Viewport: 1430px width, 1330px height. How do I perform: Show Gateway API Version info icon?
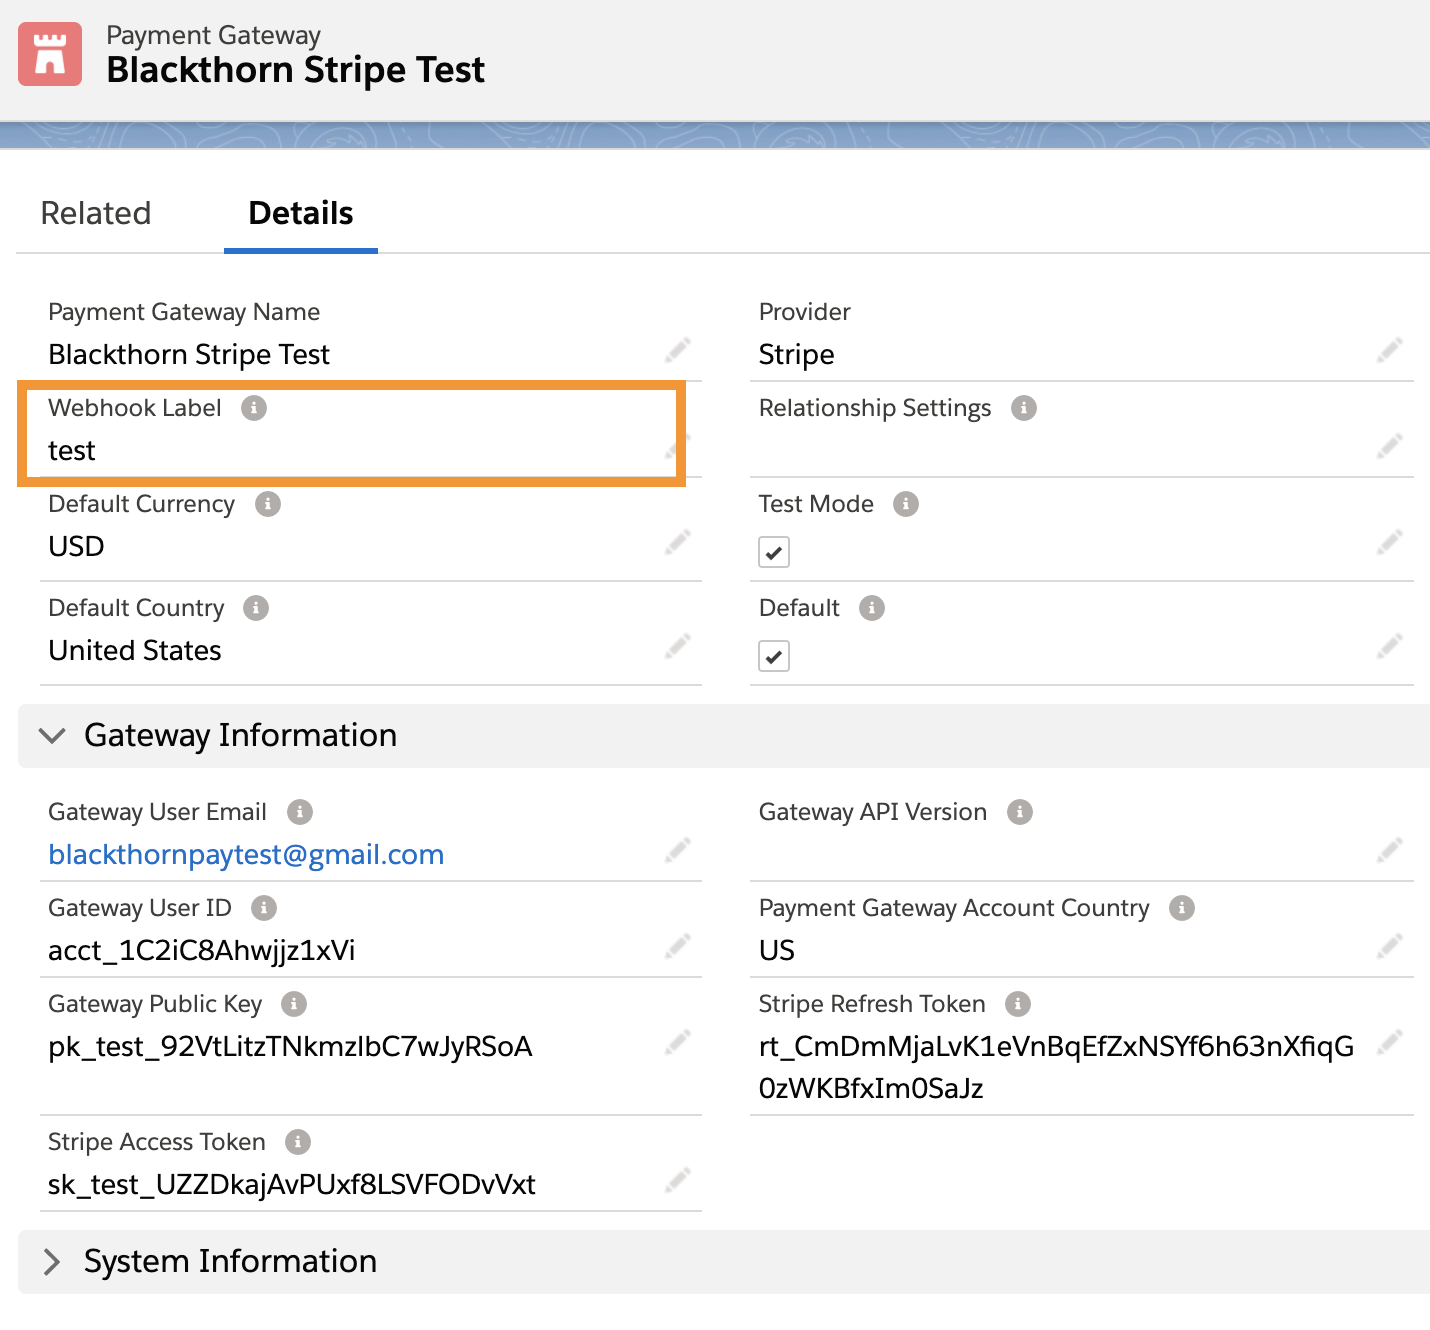point(1020,812)
